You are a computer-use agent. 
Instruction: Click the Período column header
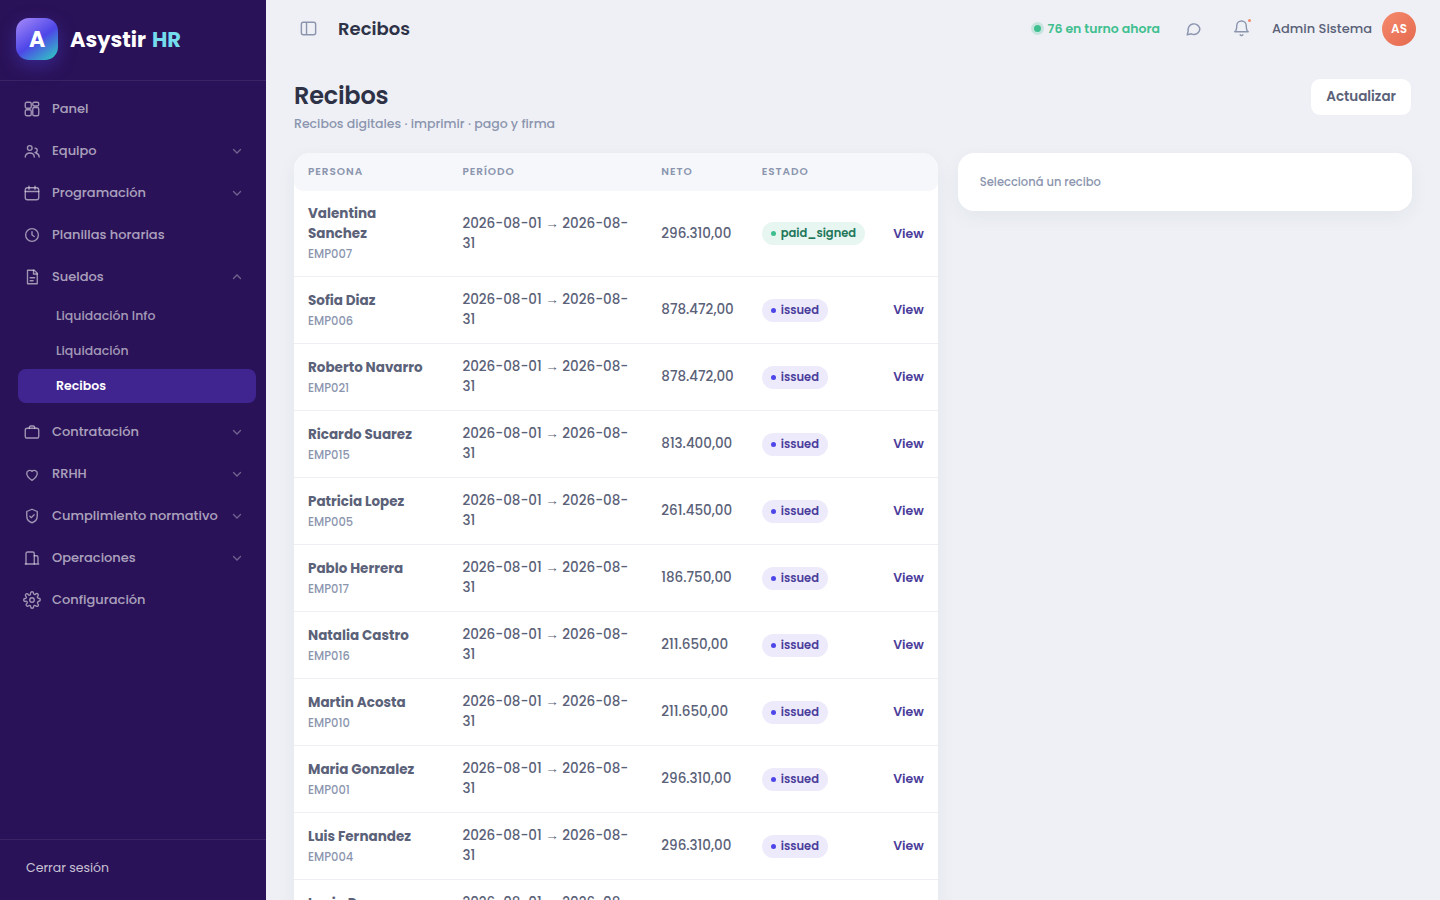pyautogui.click(x=488, y=172)
